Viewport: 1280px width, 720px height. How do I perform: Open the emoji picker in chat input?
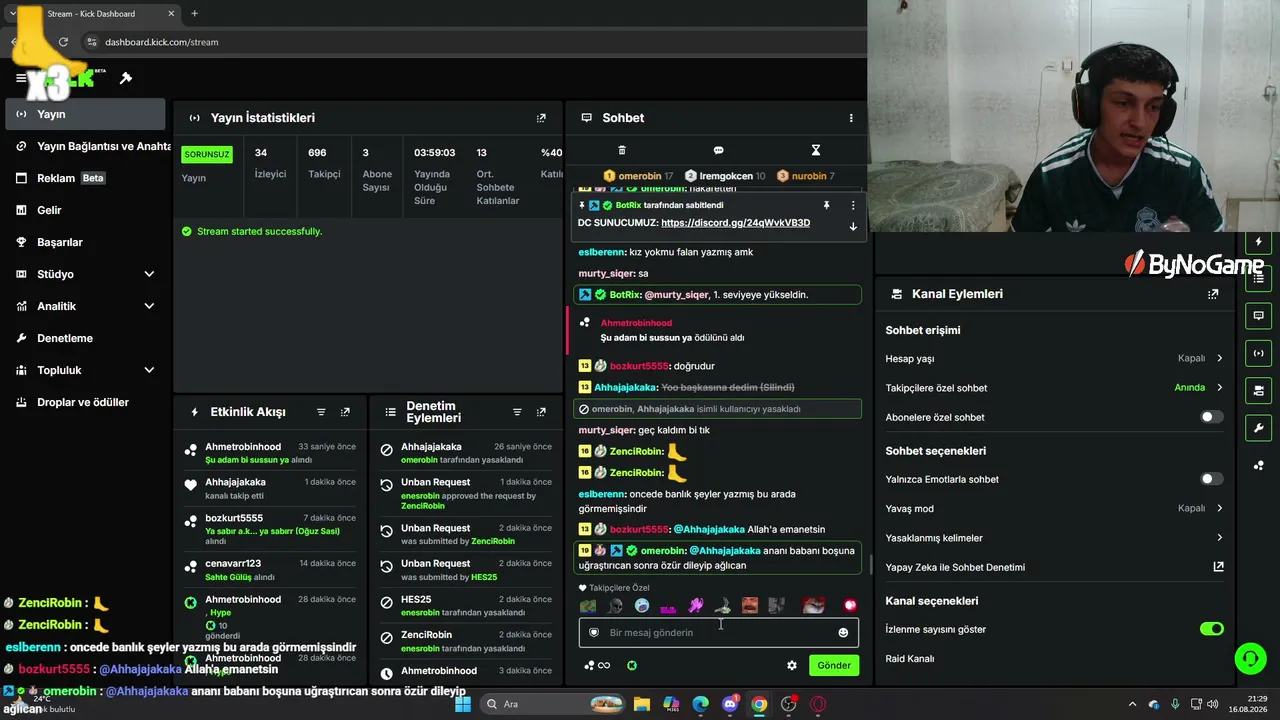[x=843, y=632]
